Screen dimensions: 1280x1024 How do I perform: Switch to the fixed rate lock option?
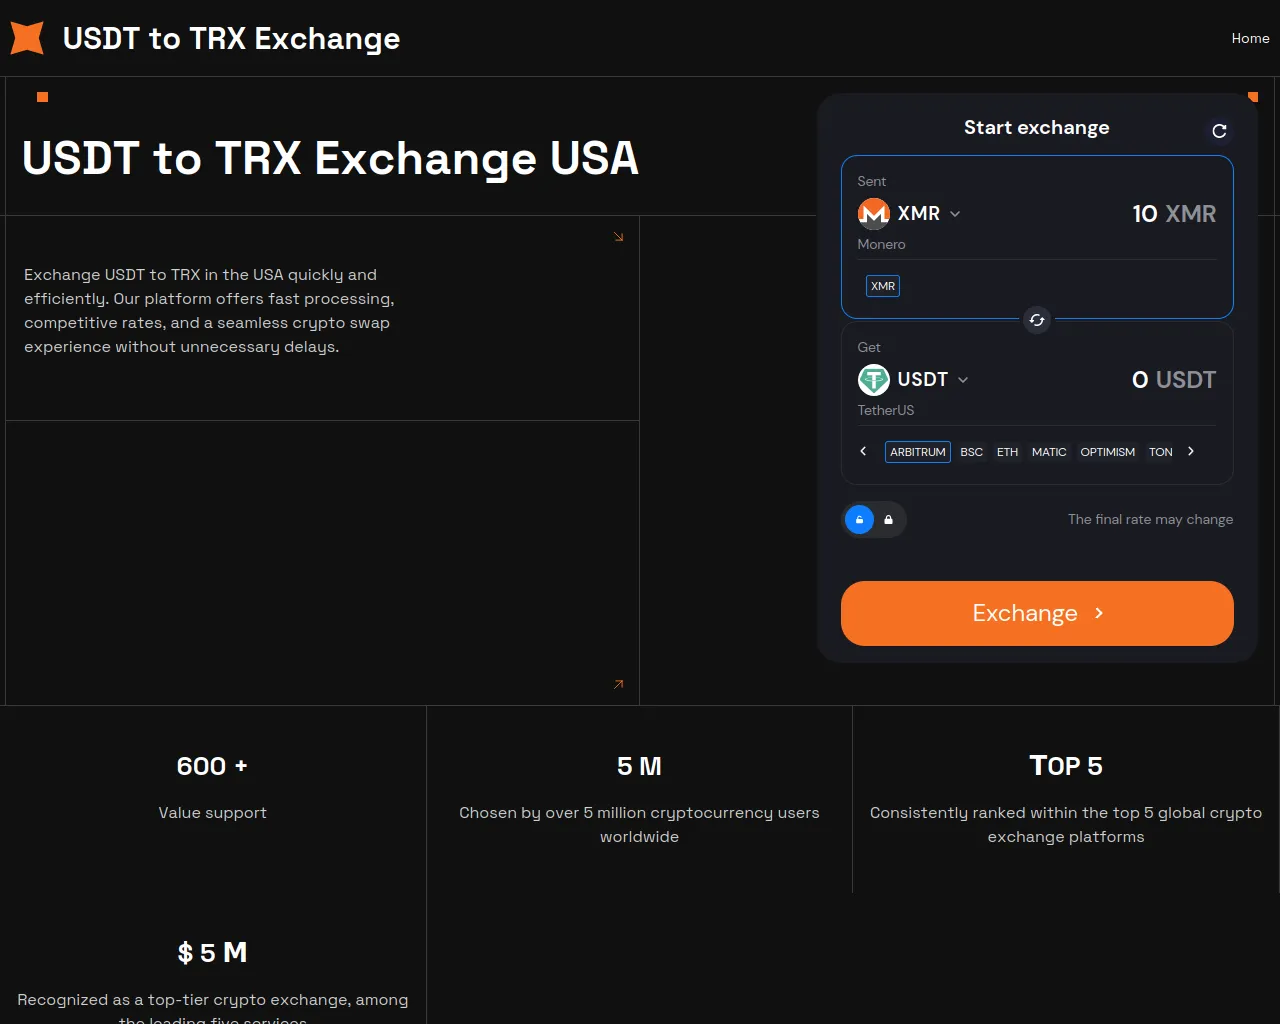point(888,520)
